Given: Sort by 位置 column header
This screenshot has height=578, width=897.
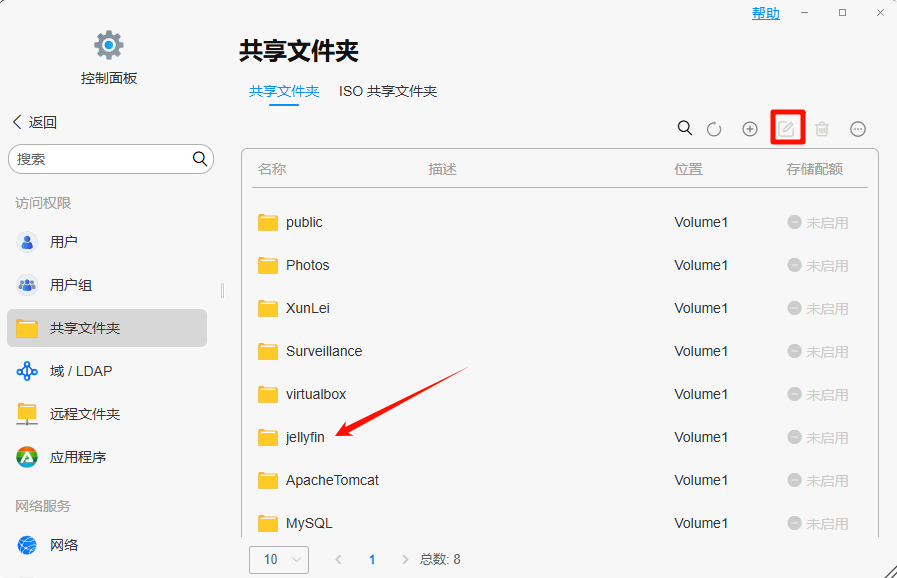Looking at the screenshot, I should pyautogui.click(x=688, y=169).
